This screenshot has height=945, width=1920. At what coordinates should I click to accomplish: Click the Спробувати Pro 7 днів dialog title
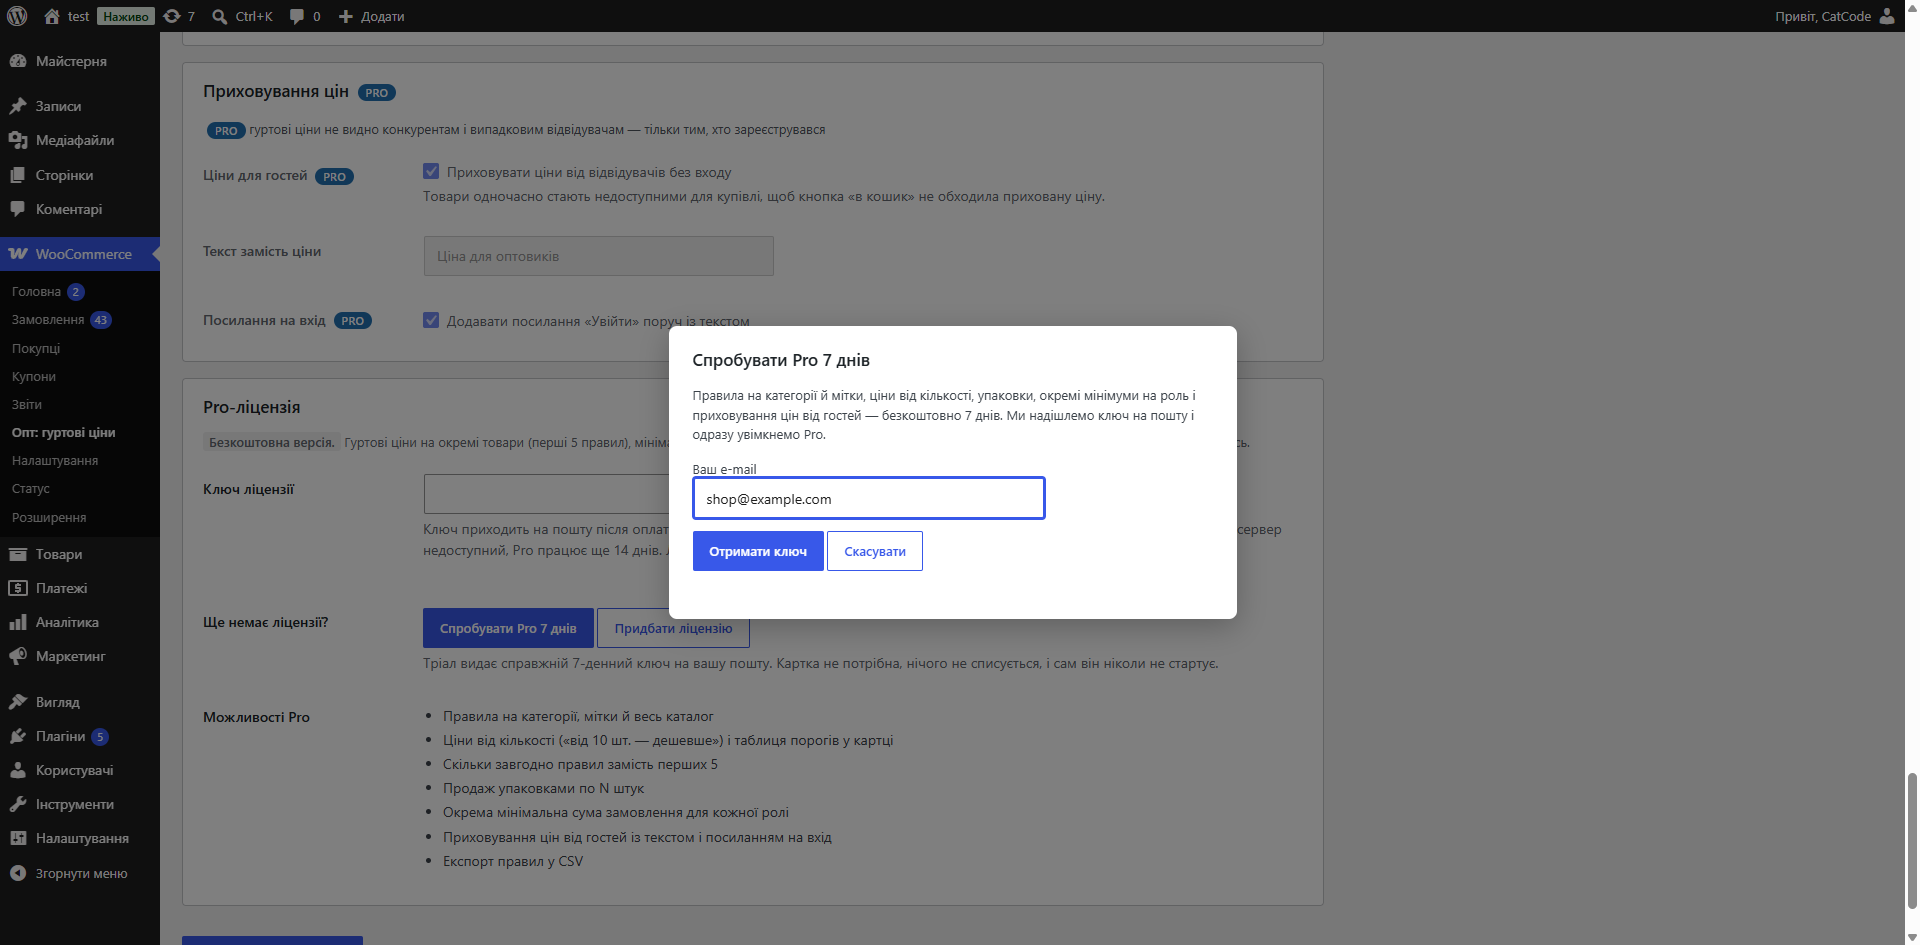[x=781, y=360]
